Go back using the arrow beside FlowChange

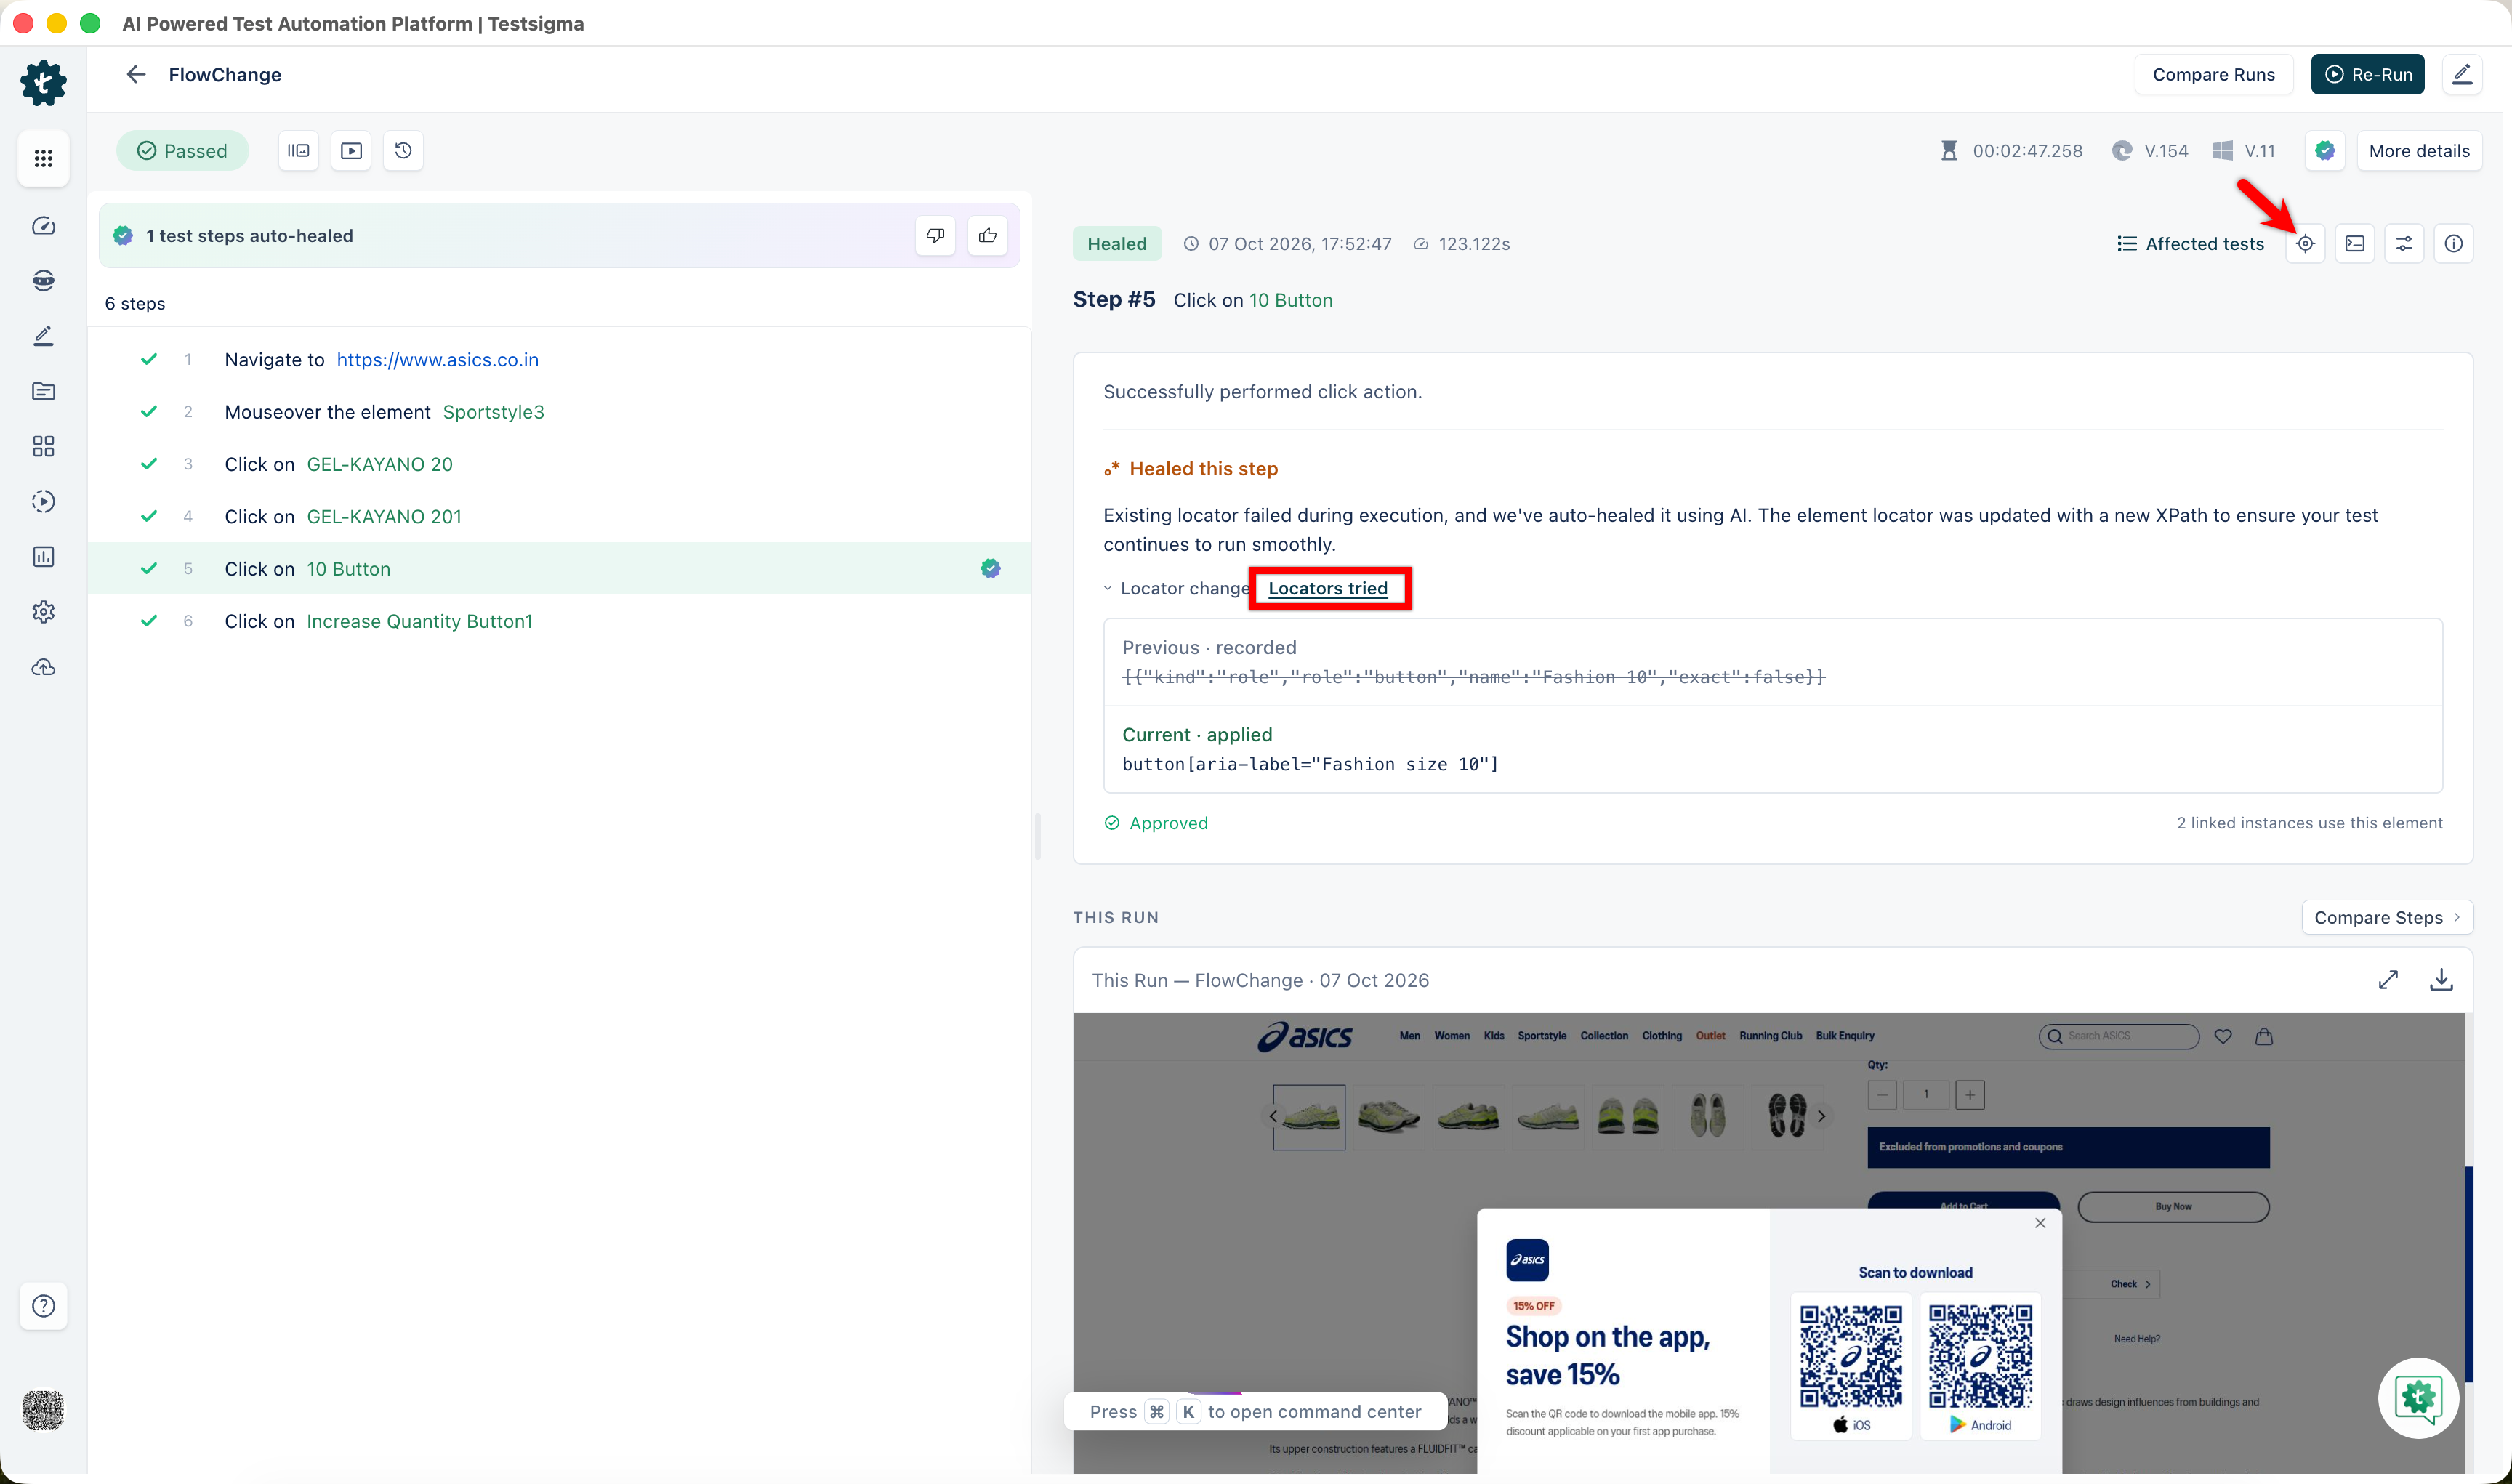[136, 74]
